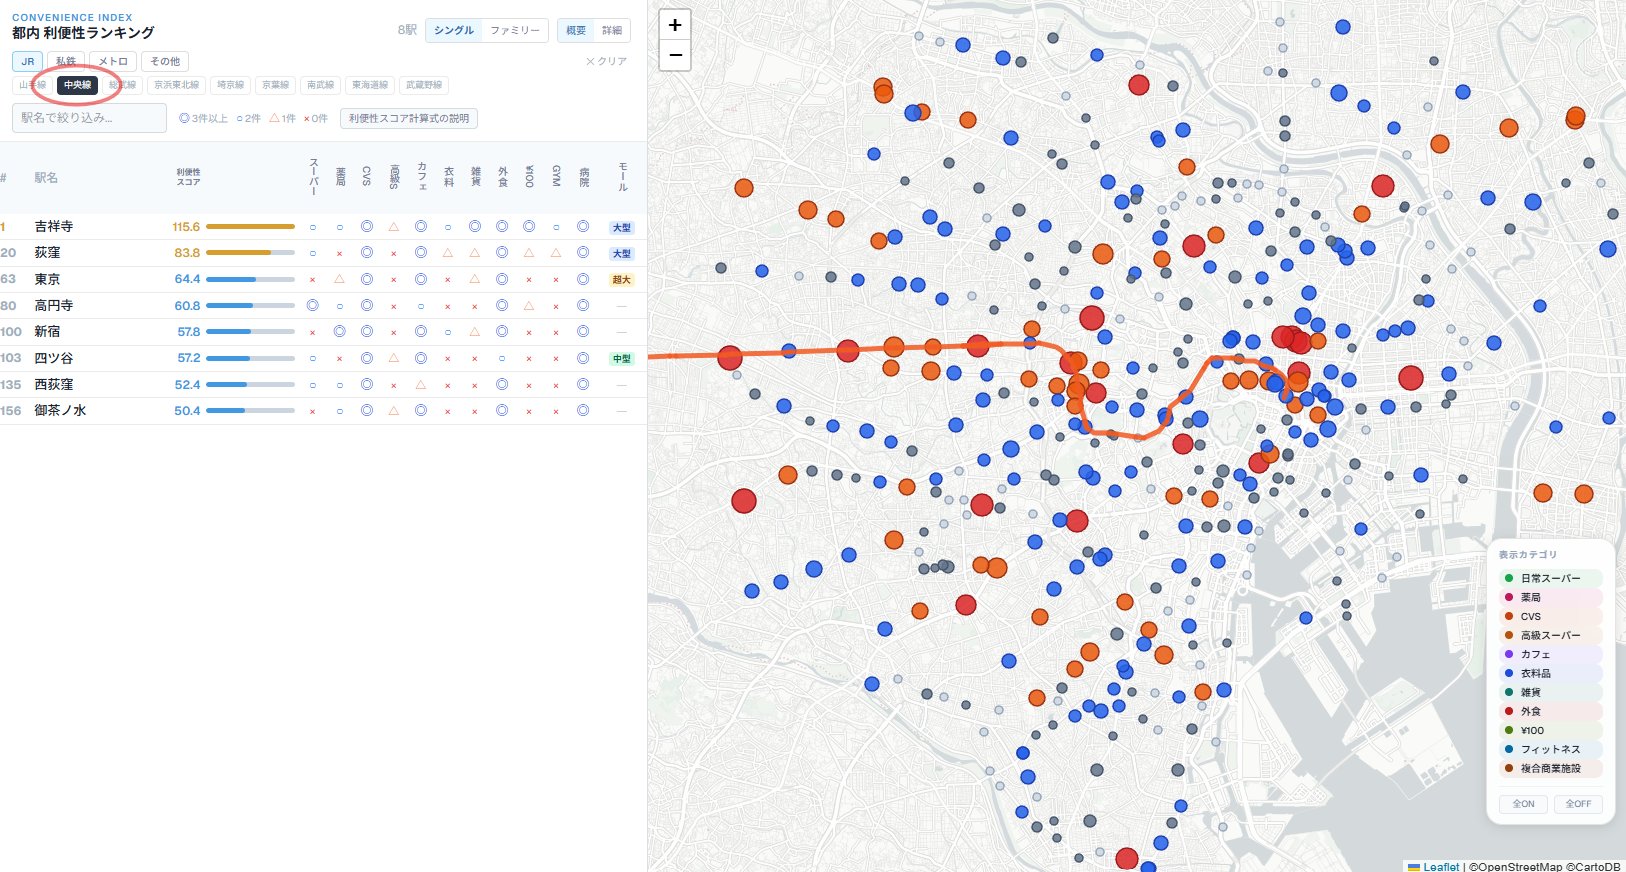Select the 西荻窪 station row name
The height and width of the screenshot is (872, 1626).
click(54, 384)
